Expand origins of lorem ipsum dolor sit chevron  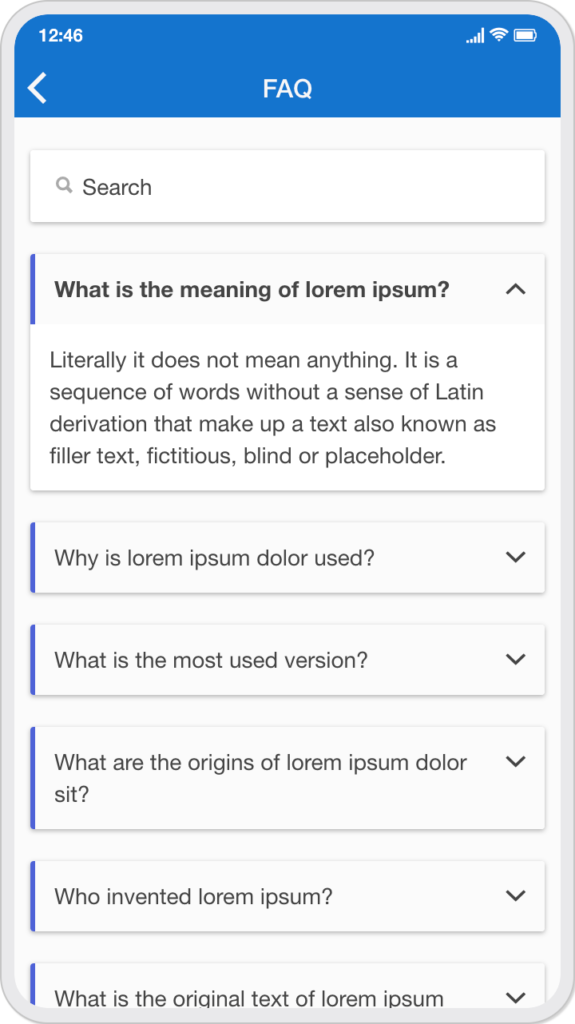(516, 761)
